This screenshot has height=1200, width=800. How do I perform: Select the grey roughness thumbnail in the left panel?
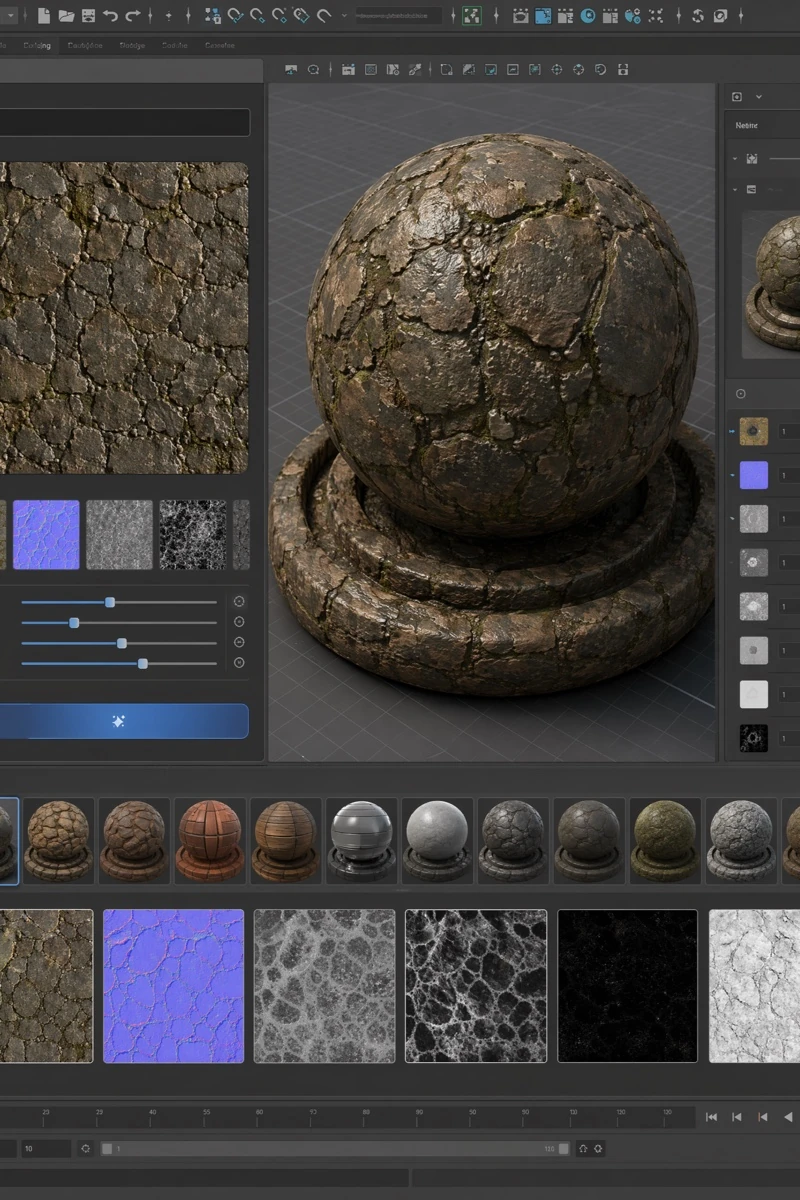[119, 535]
